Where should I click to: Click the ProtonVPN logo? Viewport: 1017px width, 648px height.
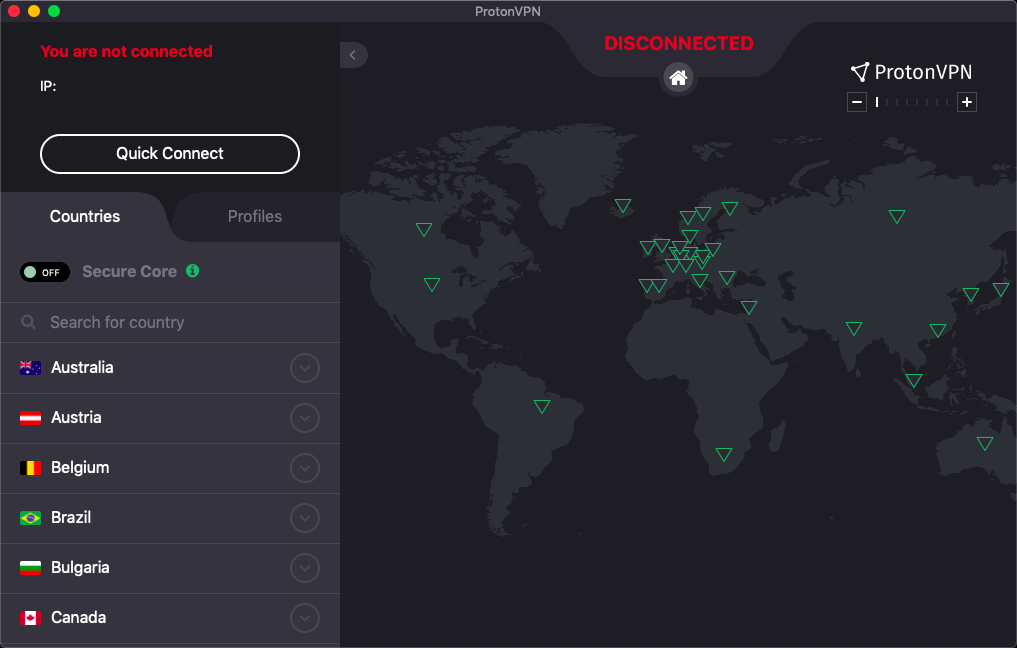pos(911,72)
